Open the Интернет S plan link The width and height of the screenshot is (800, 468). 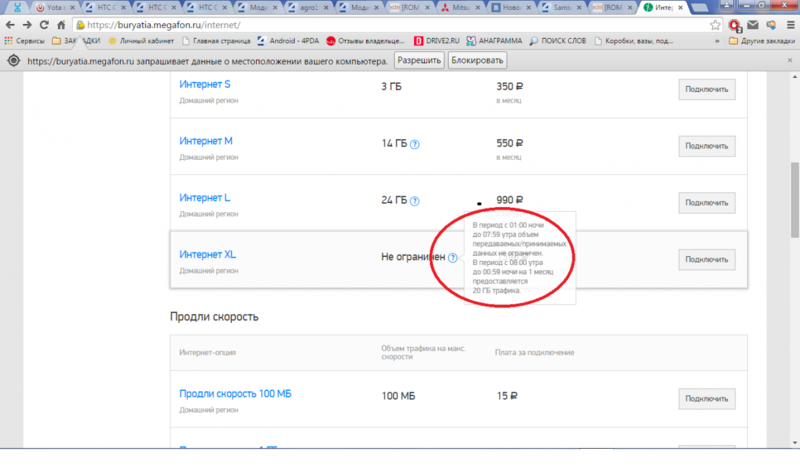[x=205, y=84]
